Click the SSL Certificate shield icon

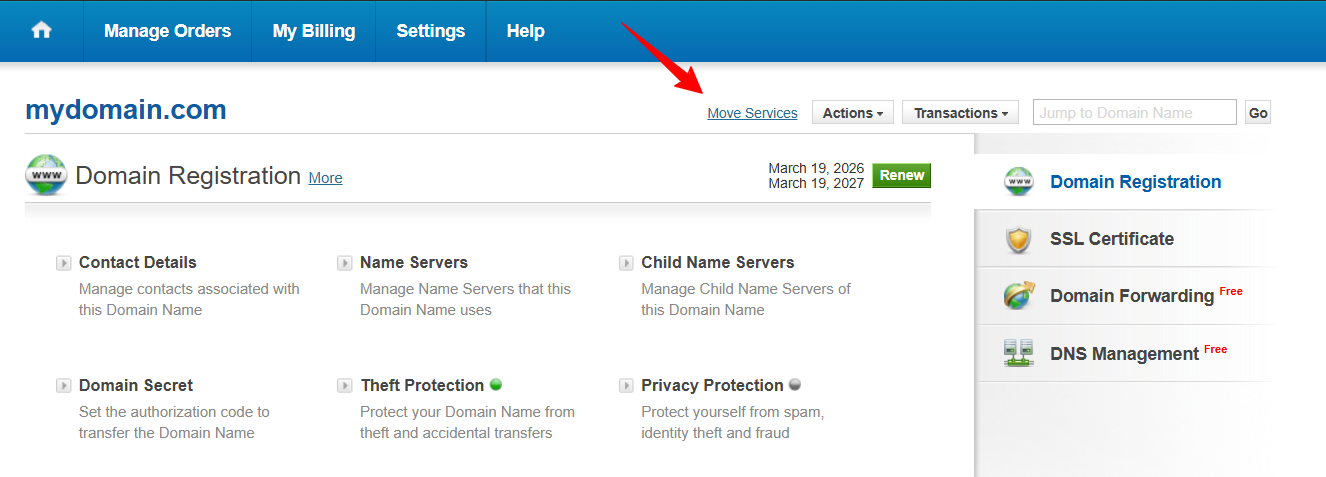click(1019, 239)
